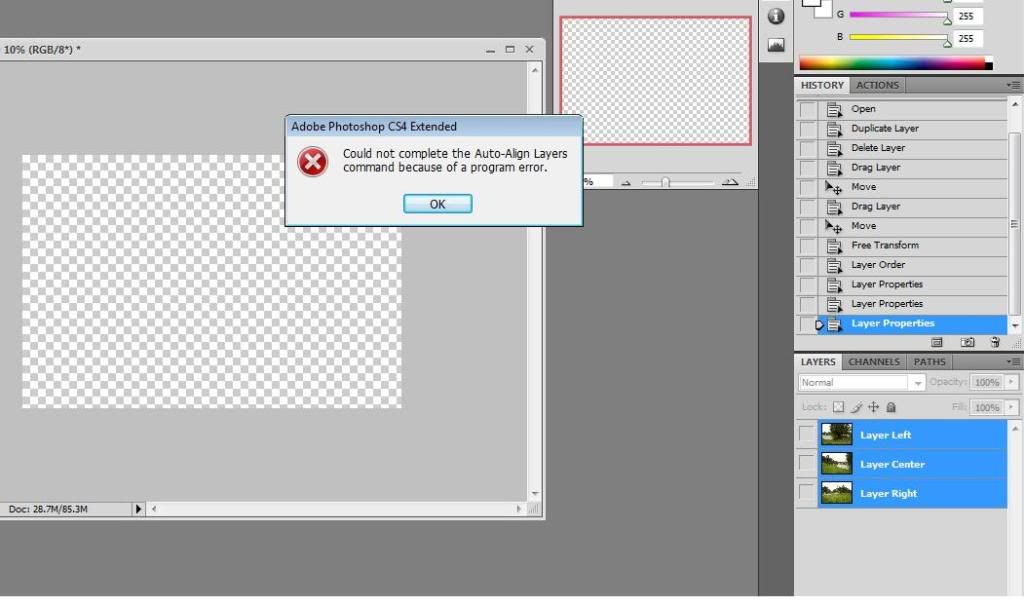Open the layer Opacity slider arrow
The width and height of the screenshot is (1024, 606).
pyautogui.click(x=1012, y=383)
